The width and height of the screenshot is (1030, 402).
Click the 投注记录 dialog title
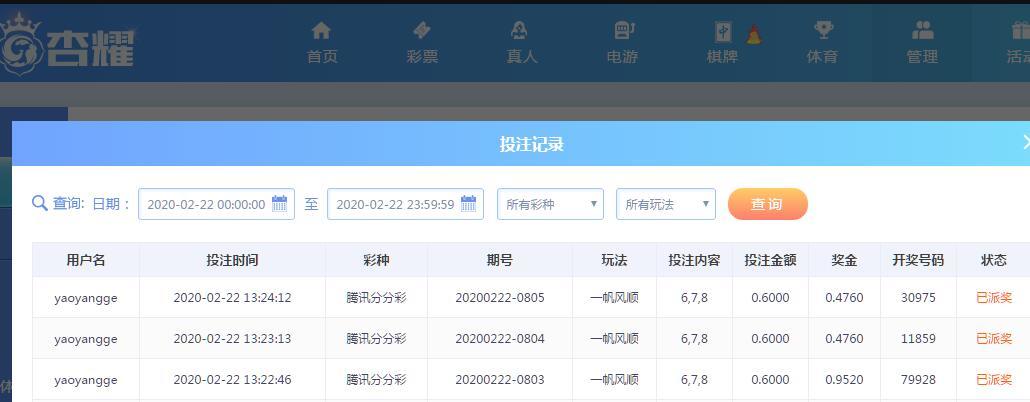tap(531, 144)
